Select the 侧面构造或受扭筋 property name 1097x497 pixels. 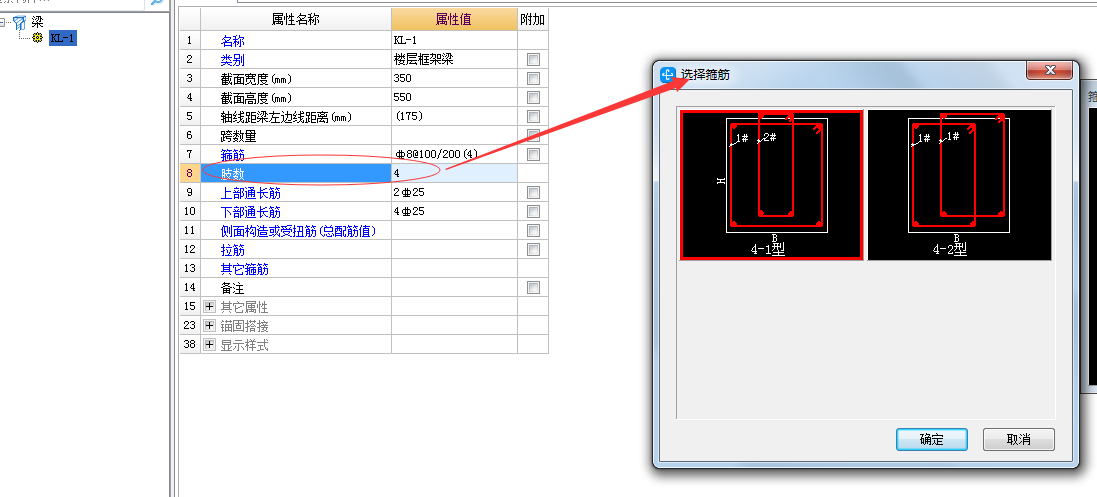click(299, 230)
